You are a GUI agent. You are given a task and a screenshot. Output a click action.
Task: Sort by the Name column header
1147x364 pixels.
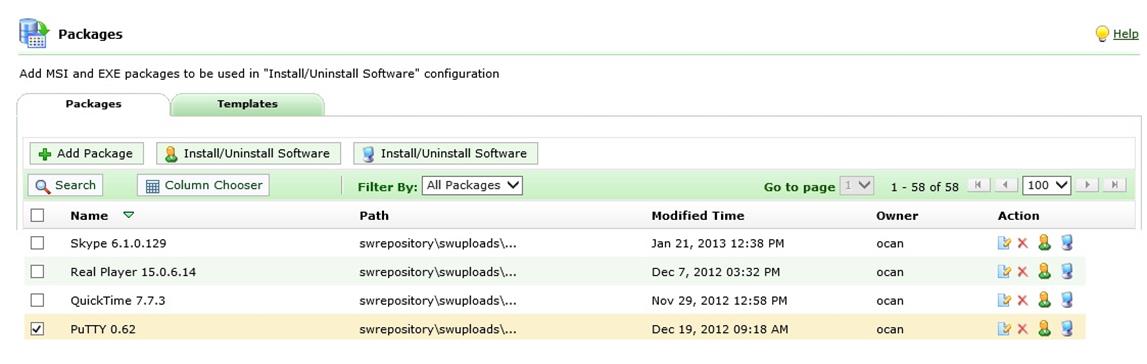coord(89,216)
